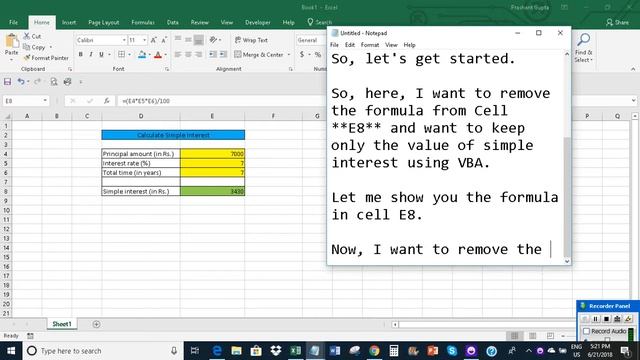Align text left in the cell
This screenshot has height=360, width=640.
coord(178,54)
